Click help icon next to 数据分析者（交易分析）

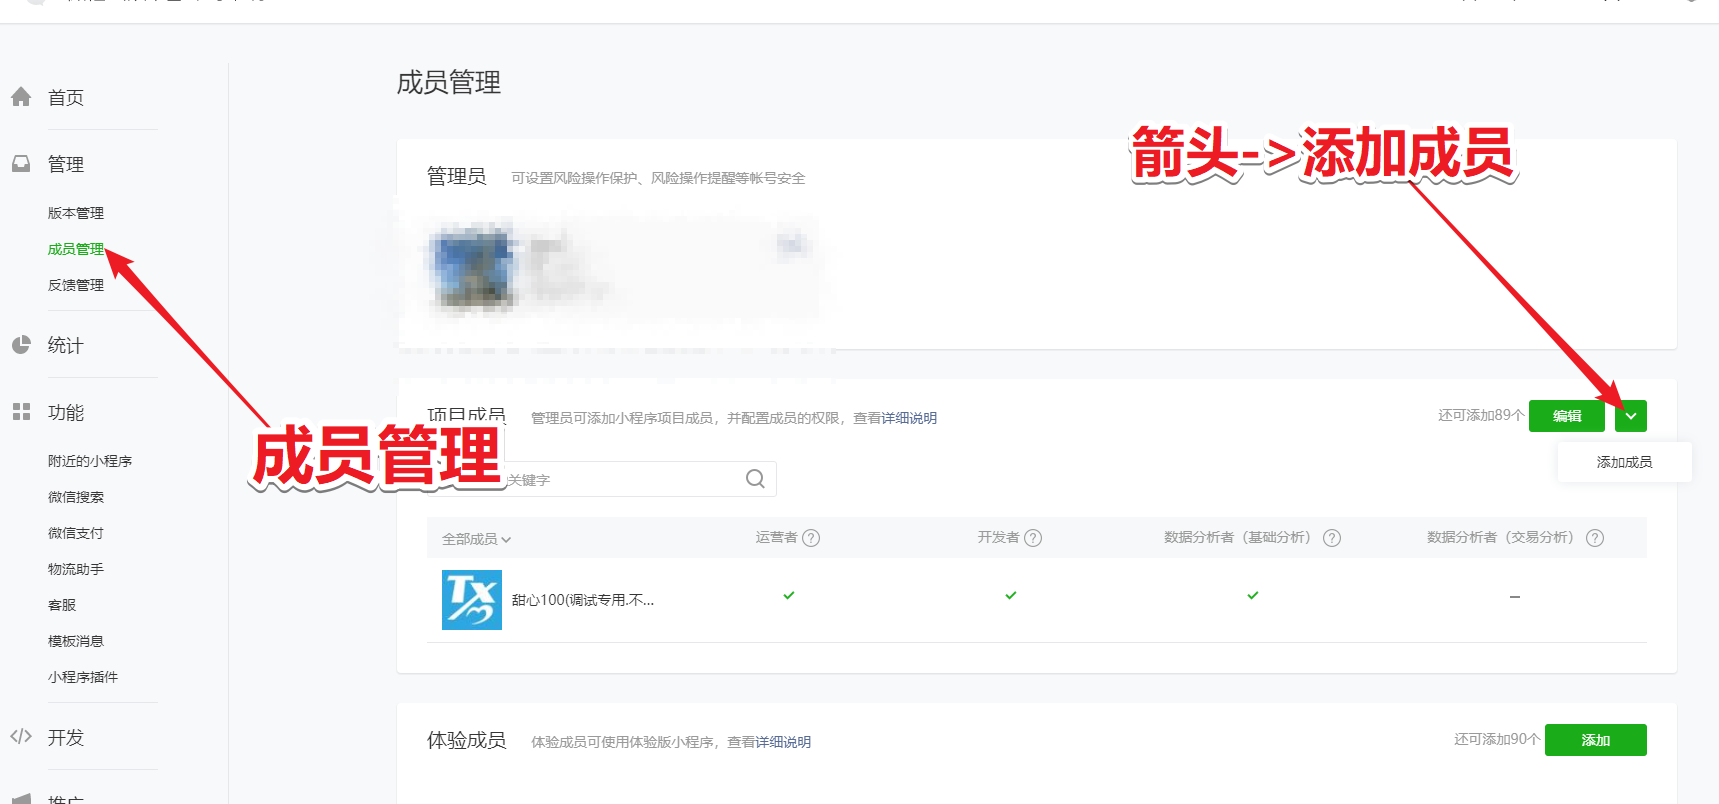(x=1595, y=538)
